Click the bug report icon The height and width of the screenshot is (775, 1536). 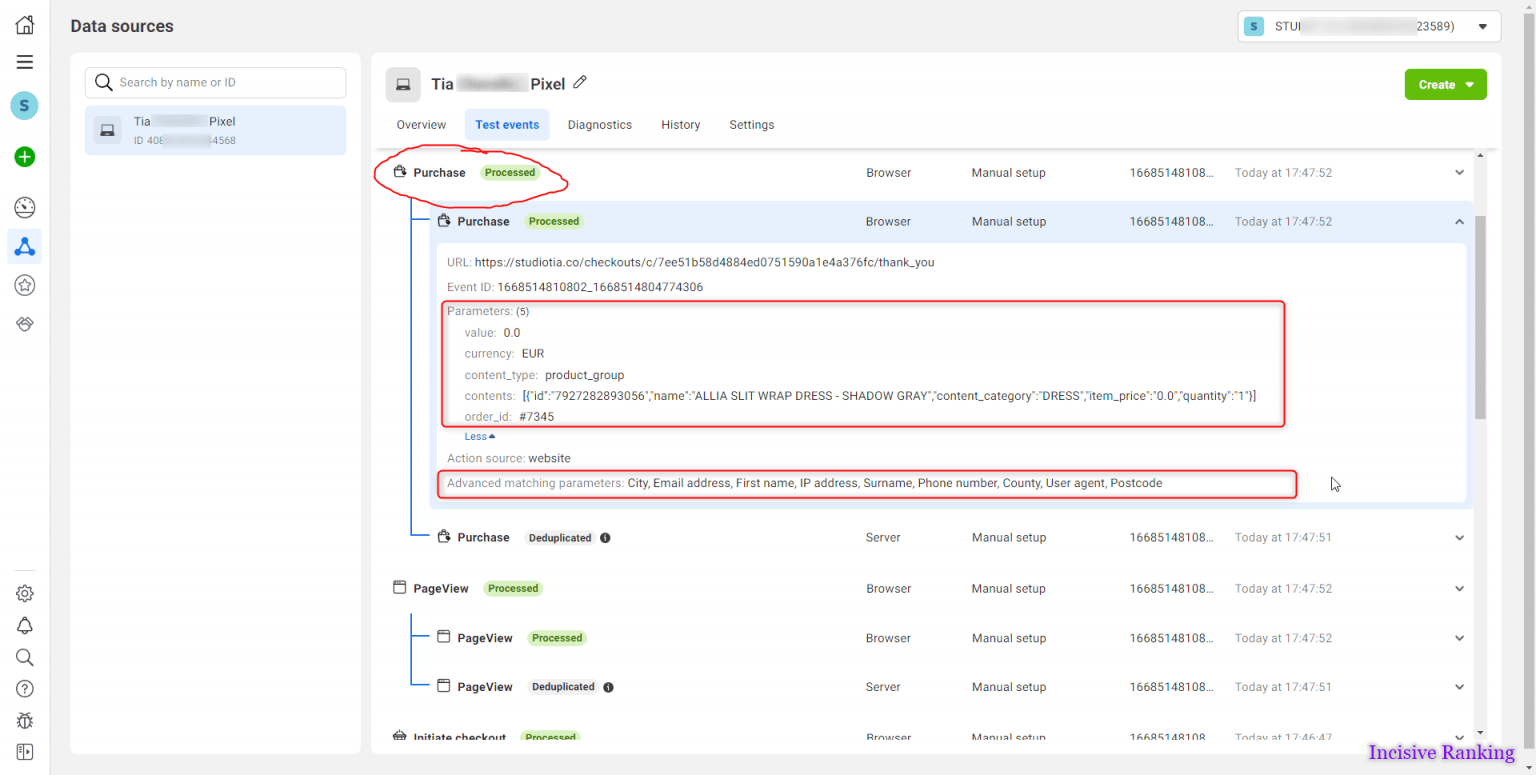point(25,720)
